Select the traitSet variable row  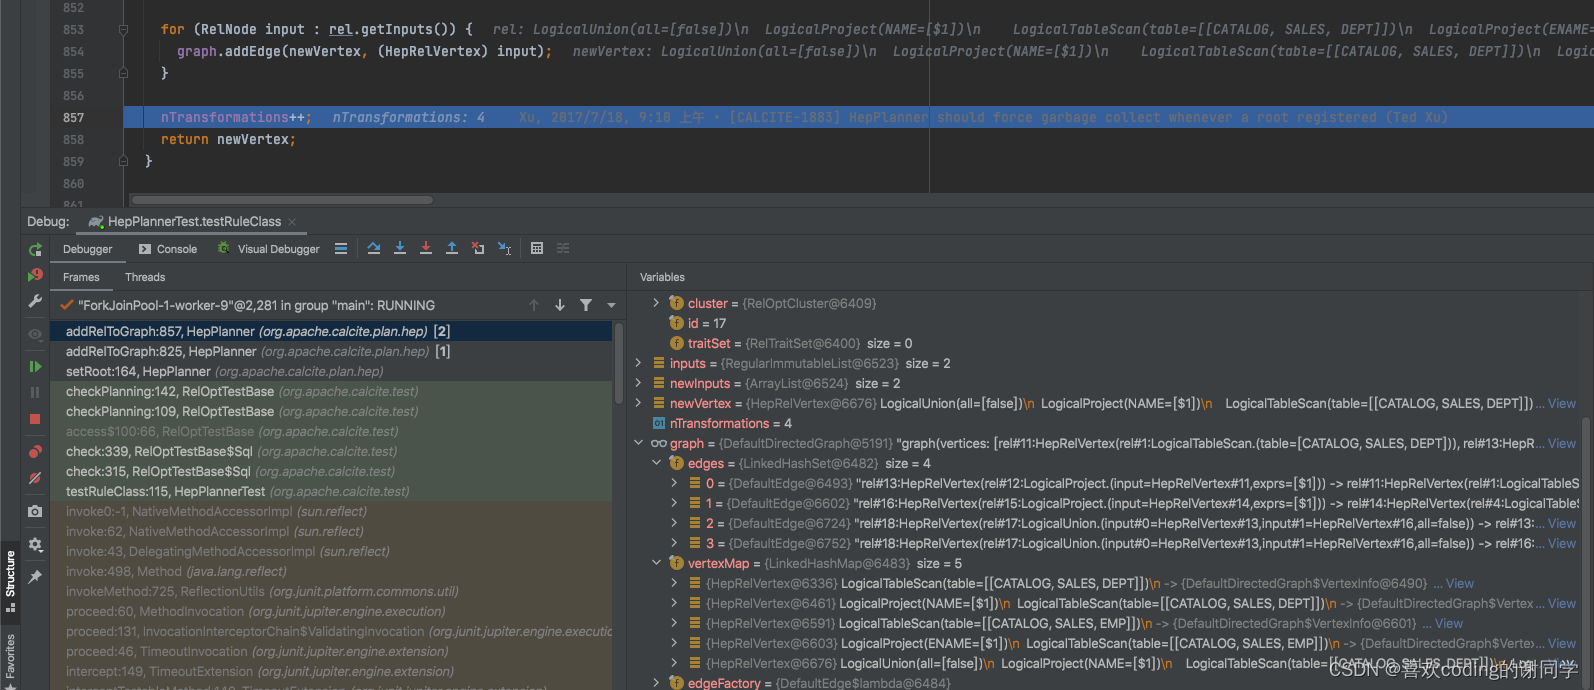(790, 343)
